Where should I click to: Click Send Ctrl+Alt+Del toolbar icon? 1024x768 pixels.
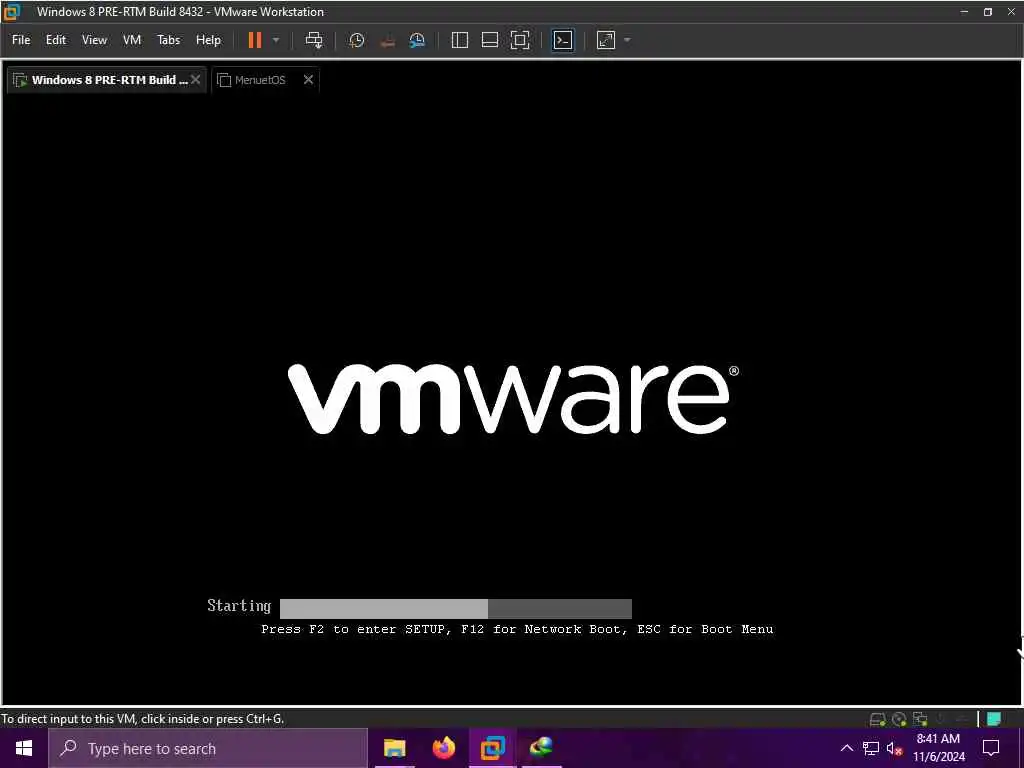click(x=314, y=40)
